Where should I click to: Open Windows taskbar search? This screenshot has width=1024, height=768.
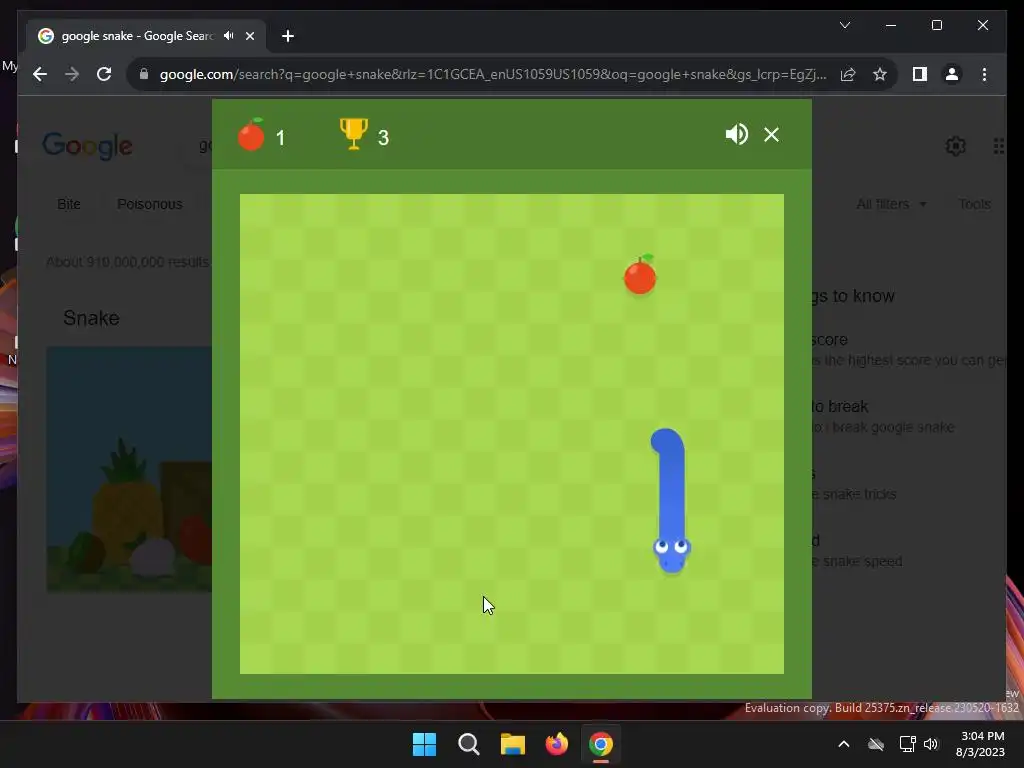(468, 744)
